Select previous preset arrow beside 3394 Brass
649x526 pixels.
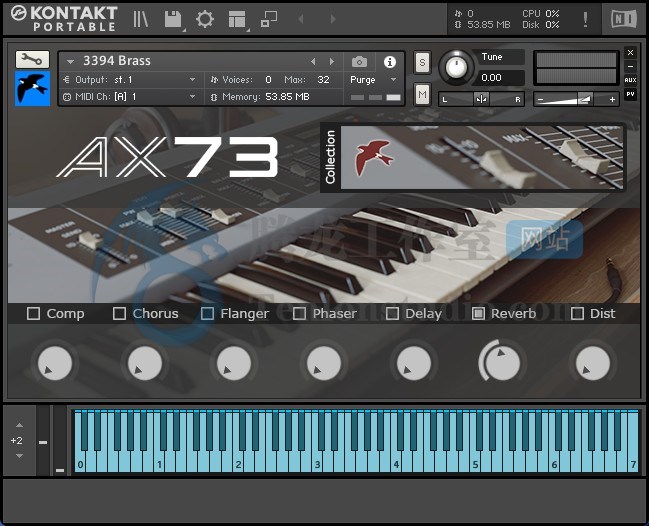pyautogui.click(x=313, y=62)
